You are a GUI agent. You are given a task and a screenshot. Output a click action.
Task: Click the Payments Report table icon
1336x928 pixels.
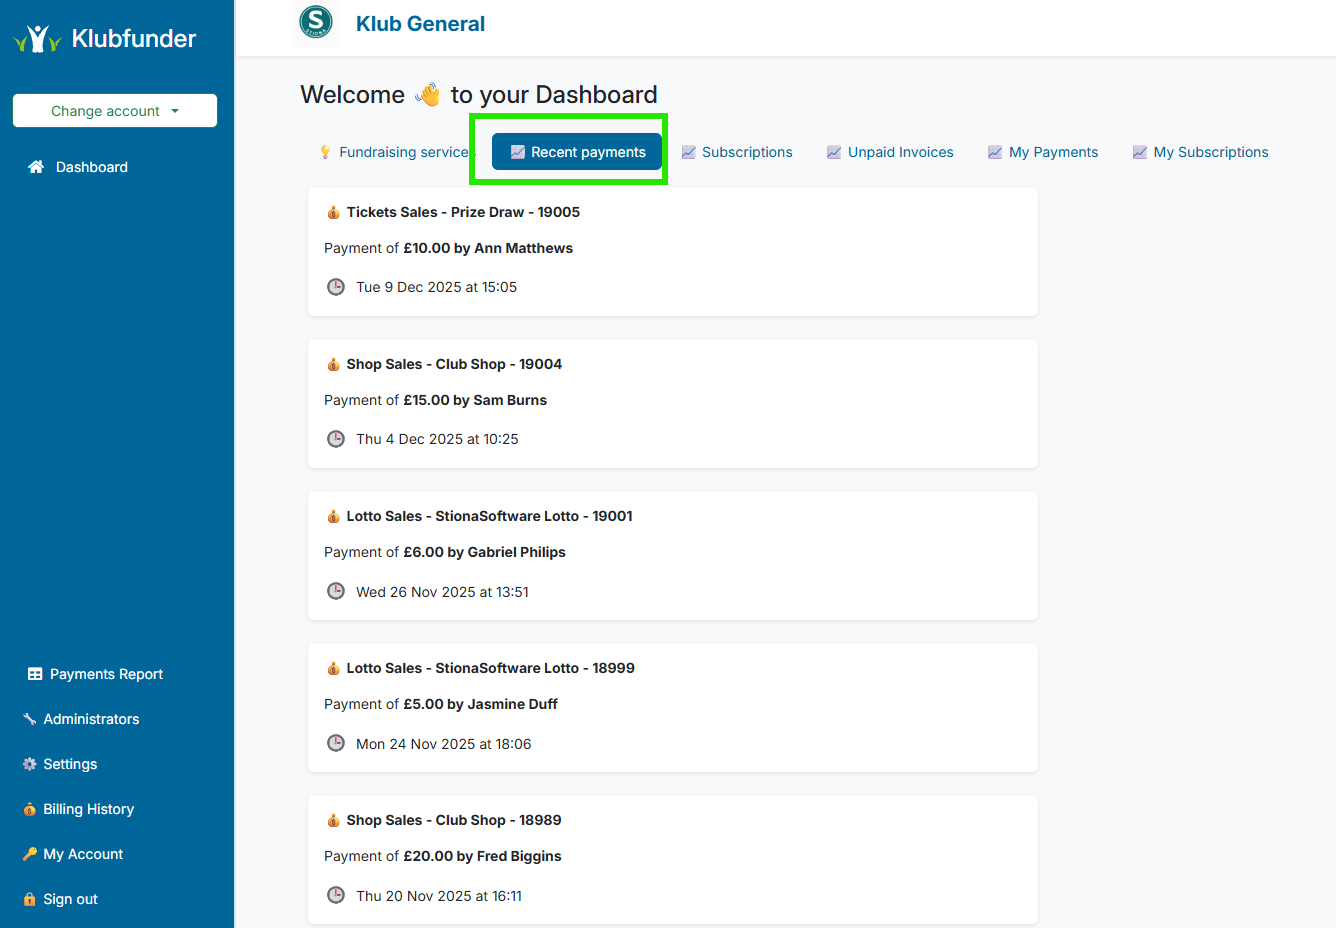[x=35, y=674]
